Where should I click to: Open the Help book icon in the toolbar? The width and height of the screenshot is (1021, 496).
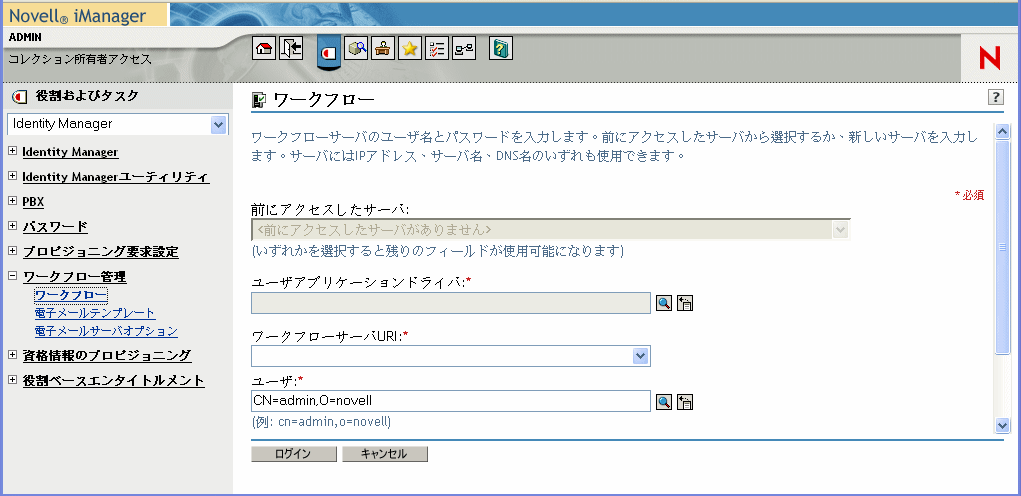click(501, 49)
